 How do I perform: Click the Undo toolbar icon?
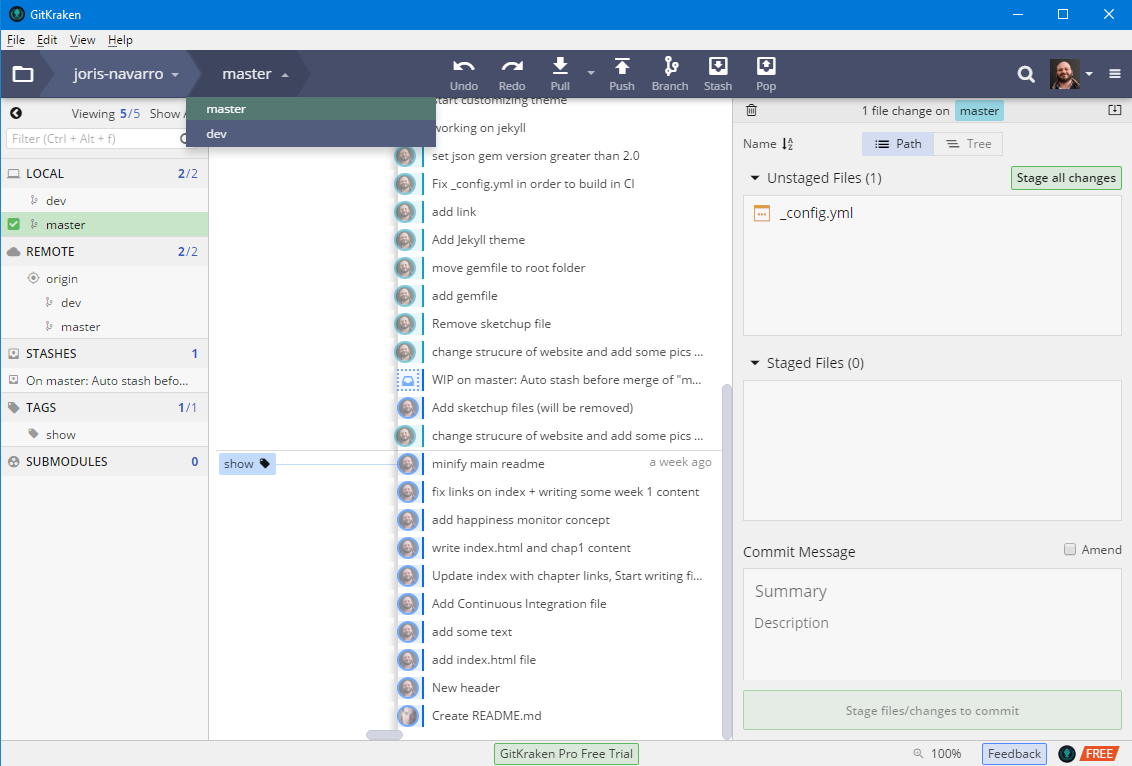(463, 66)
